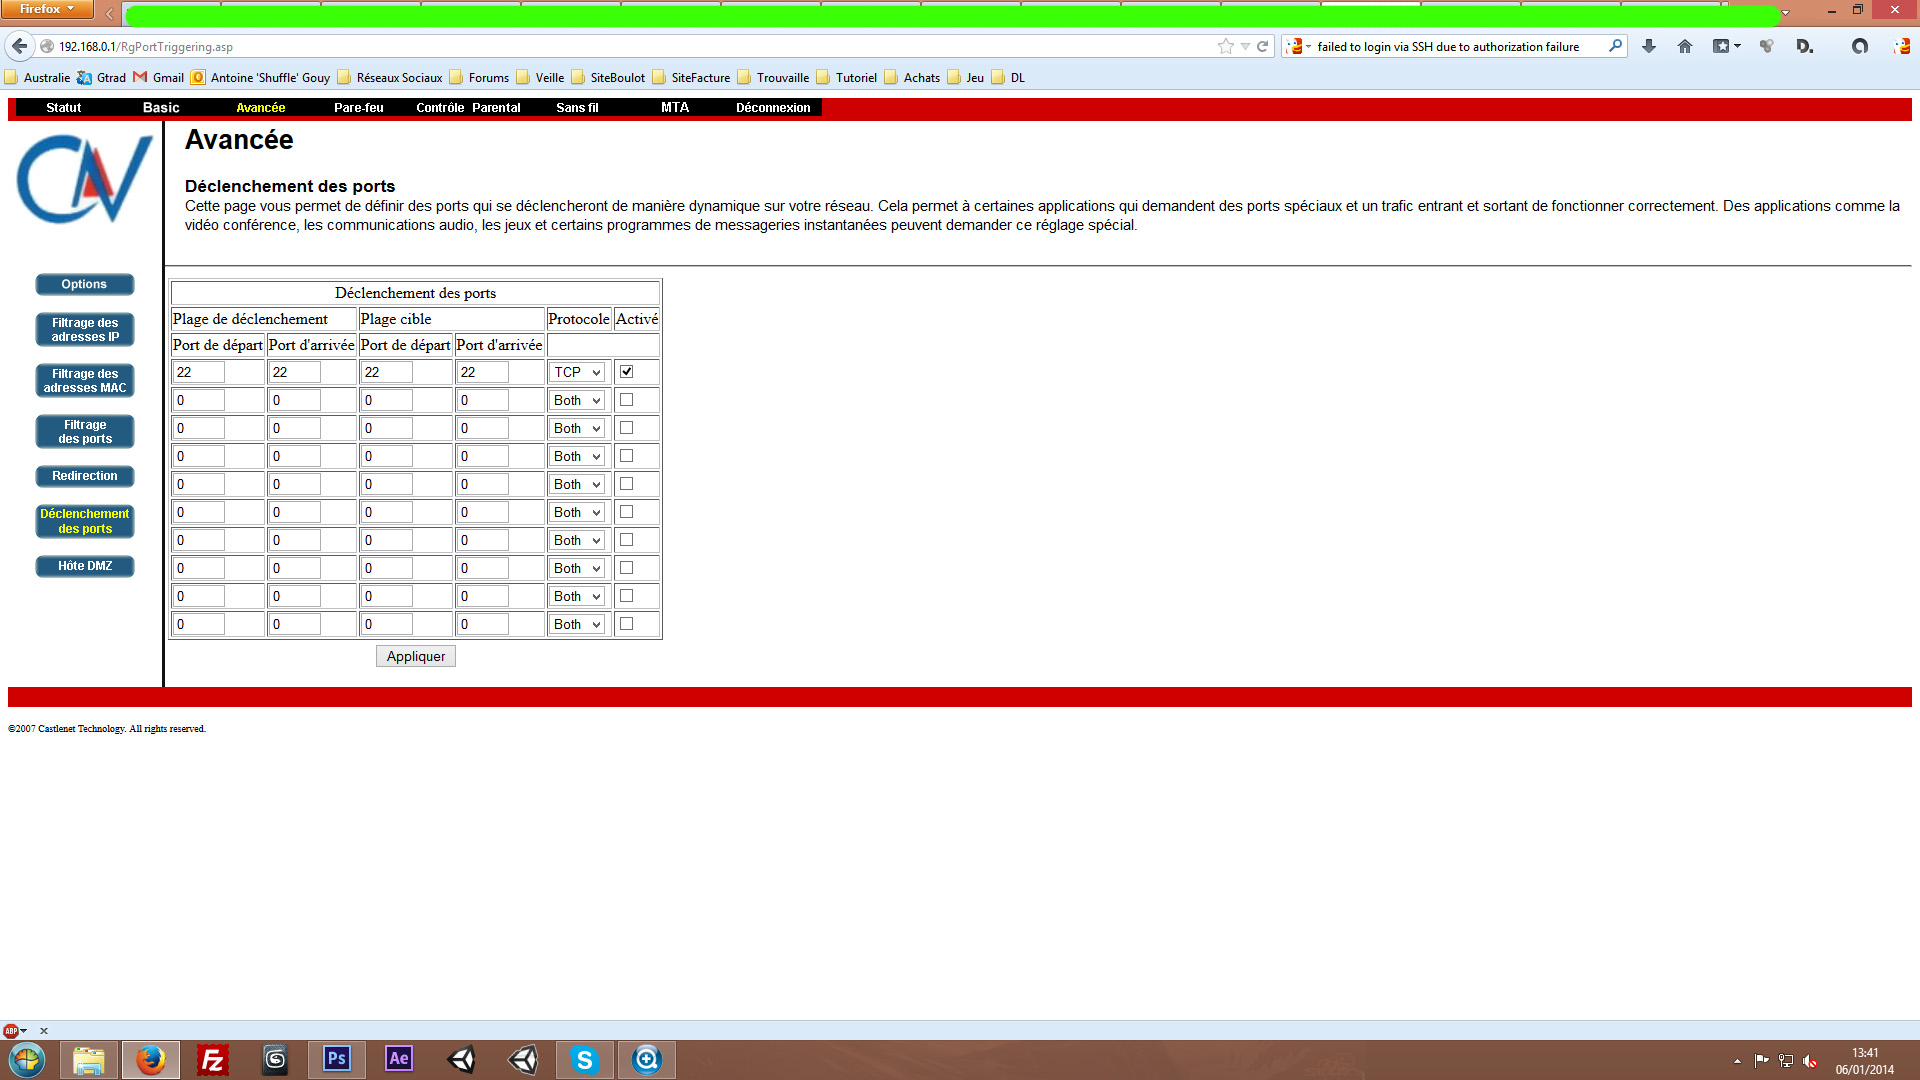Switch to Firefox on the taskbar
1920x1080 pixels.
coord(151,1060)
